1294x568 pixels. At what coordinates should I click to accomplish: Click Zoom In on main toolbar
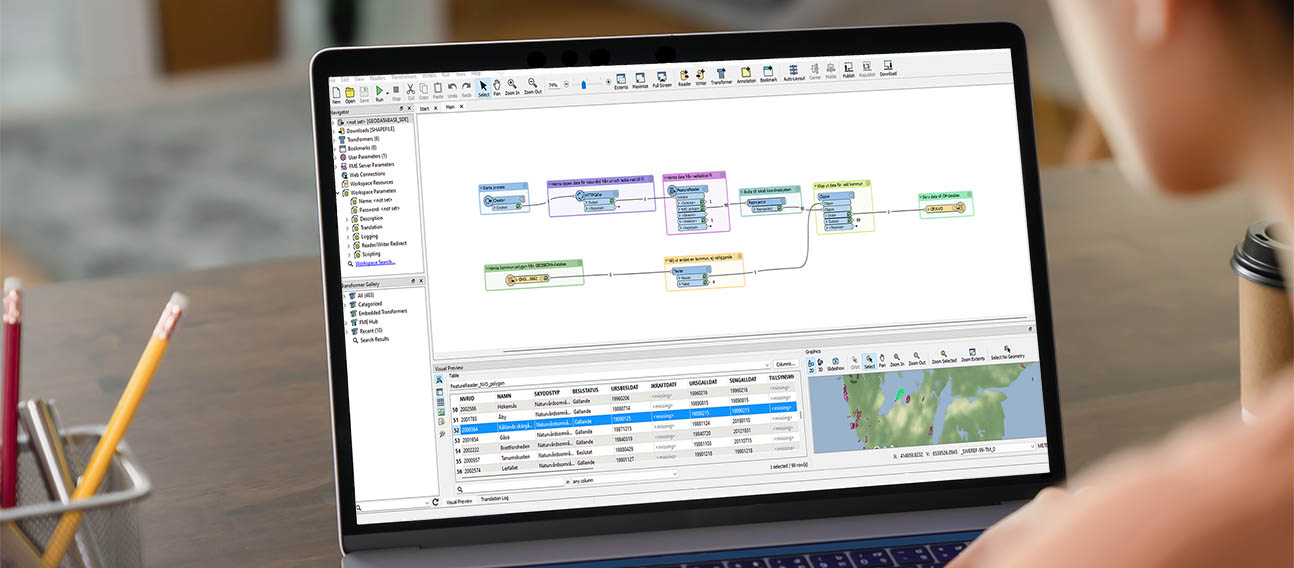point(511,87)
